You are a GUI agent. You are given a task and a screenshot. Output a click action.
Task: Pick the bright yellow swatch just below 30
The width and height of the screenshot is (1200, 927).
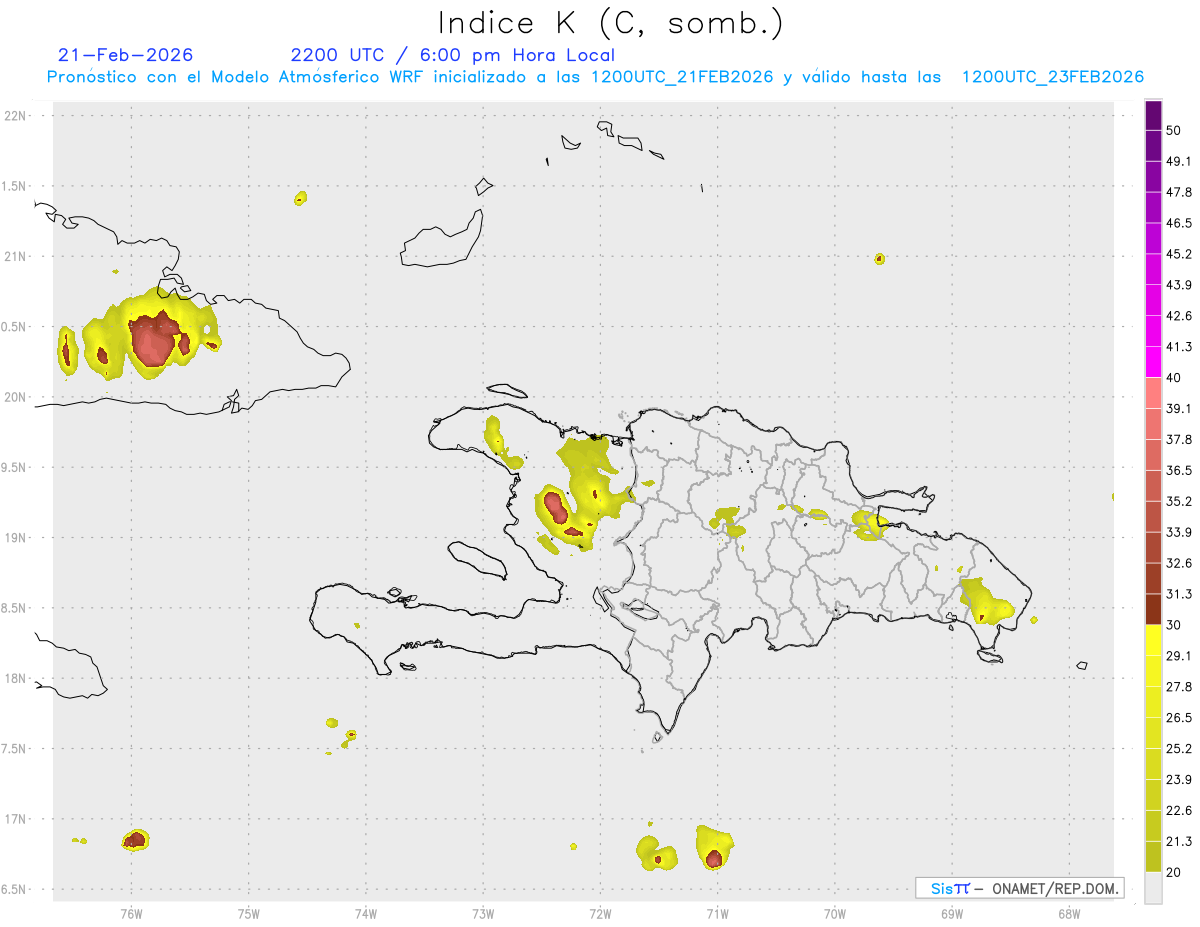pos(1153,641)
